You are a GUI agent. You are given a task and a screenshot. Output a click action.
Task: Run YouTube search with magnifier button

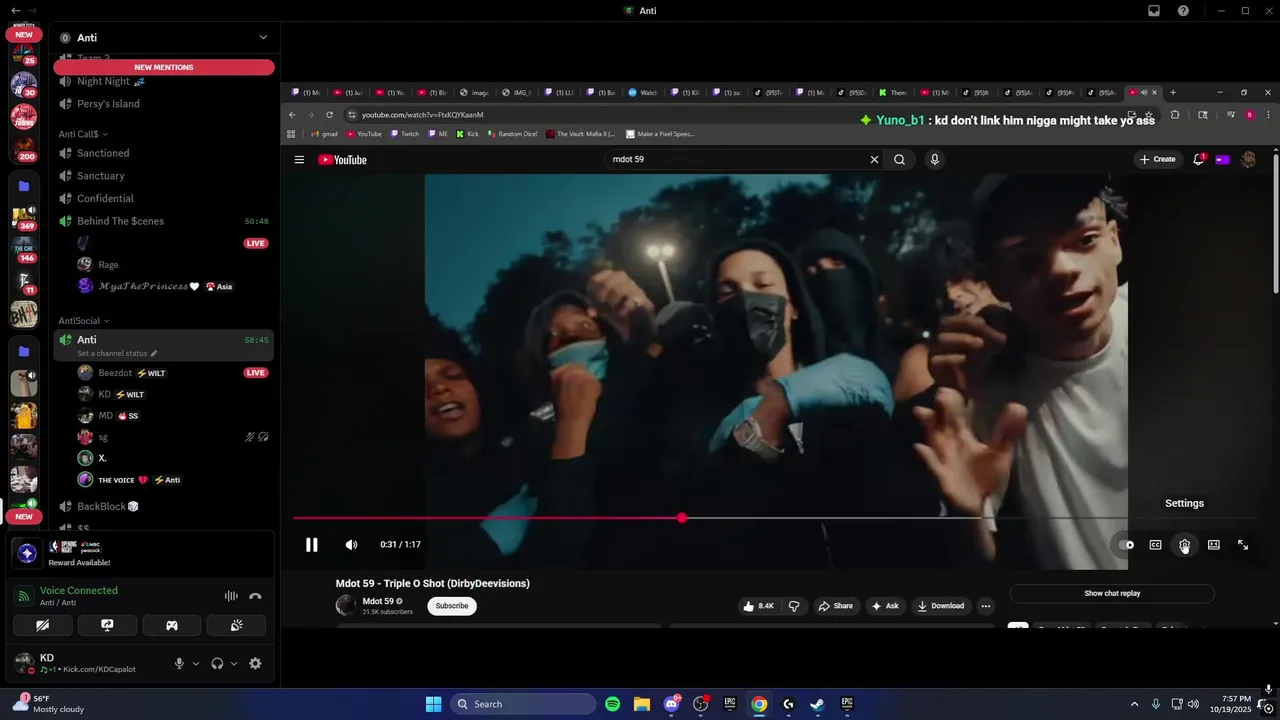899,159
